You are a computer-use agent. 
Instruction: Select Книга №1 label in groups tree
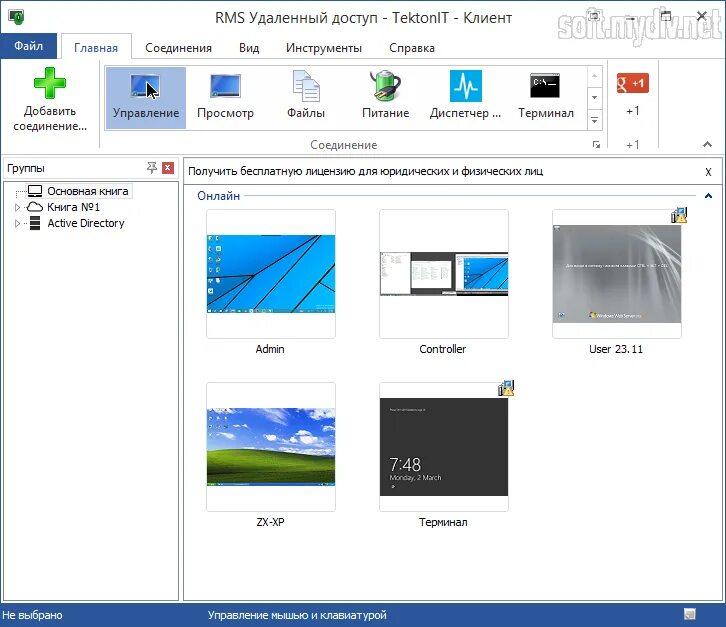[x=73, y=207]
